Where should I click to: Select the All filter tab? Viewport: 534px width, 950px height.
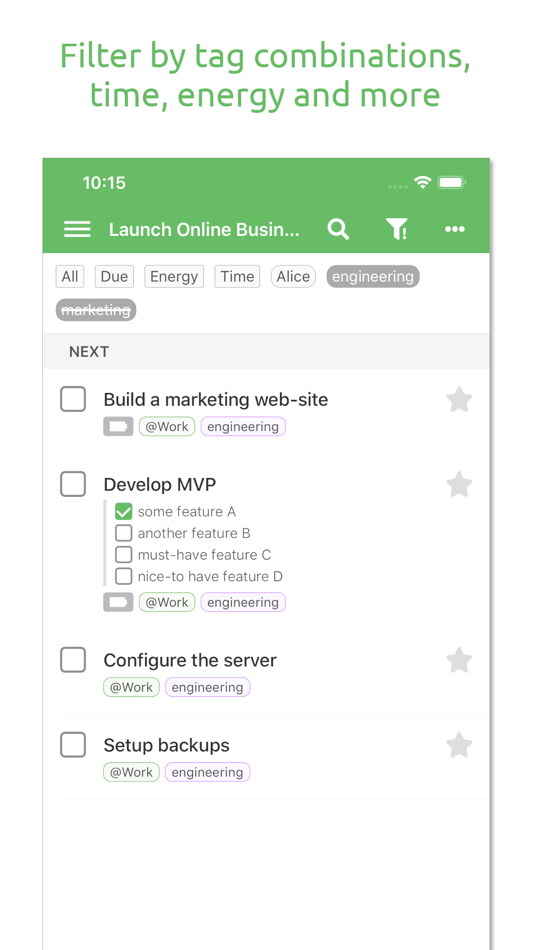pos(70,276)
